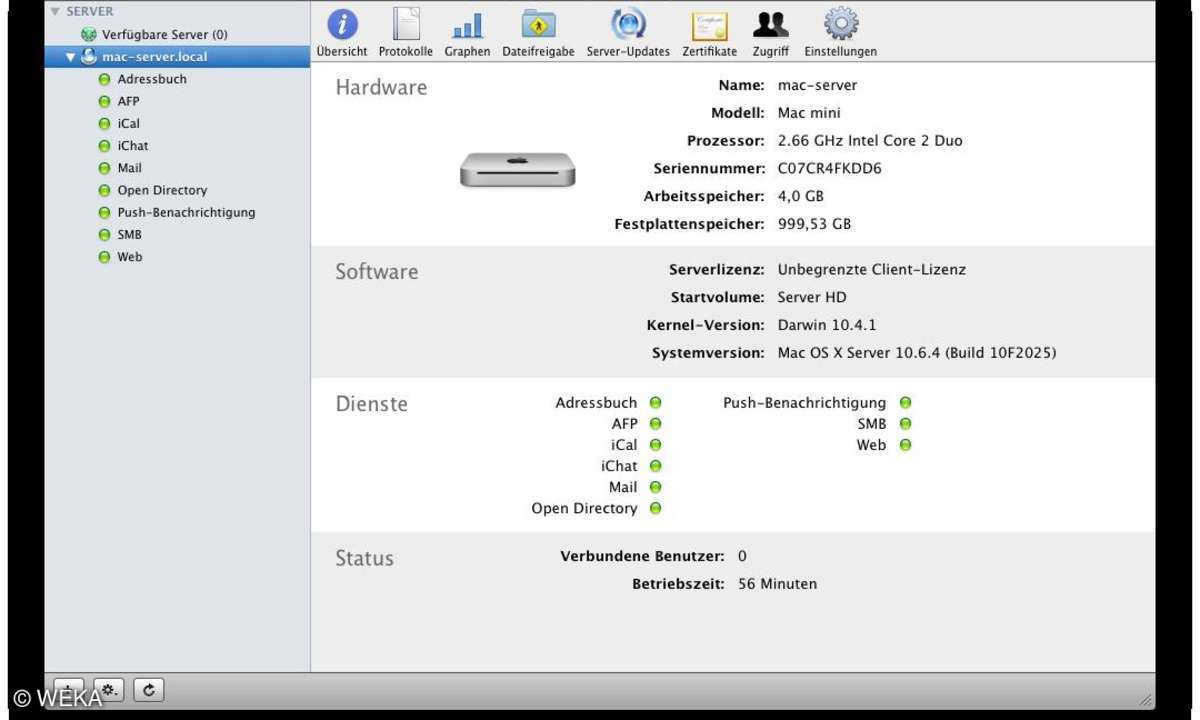Click the Software section heading
The height and width of the screenshot is (720, 1200).
[x=377, y=271]
